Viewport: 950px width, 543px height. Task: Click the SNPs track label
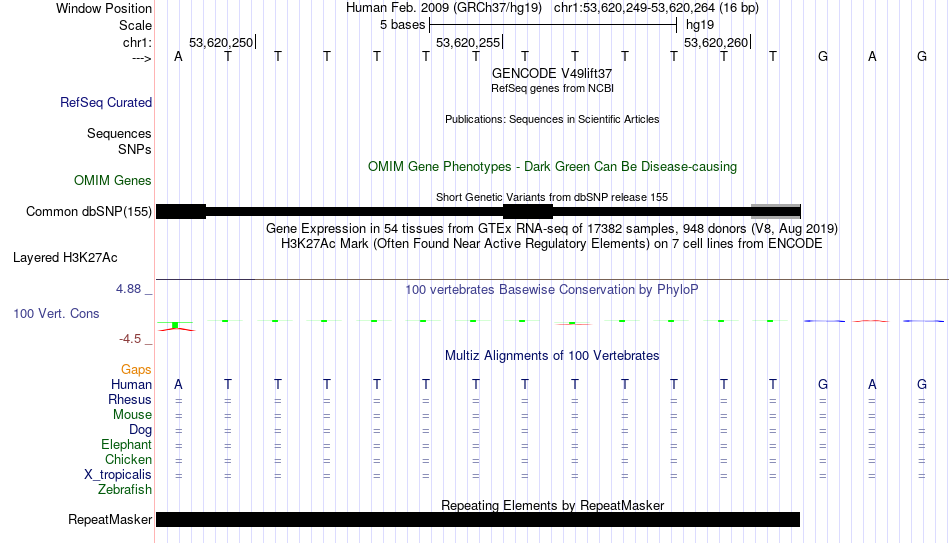(135, 149)
